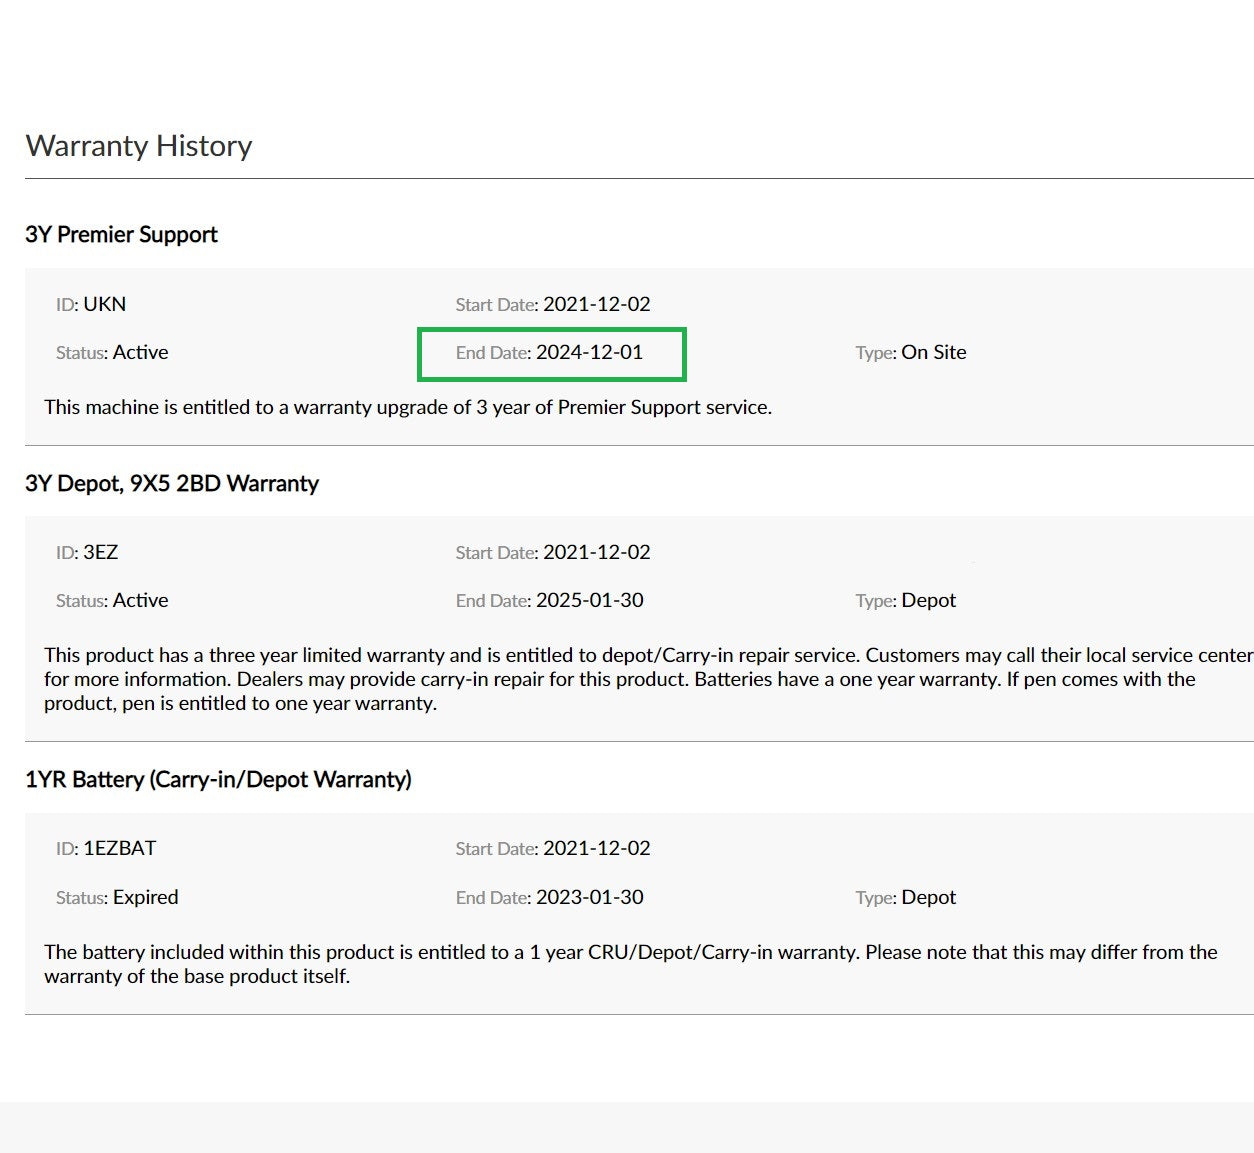The image size is (1254, 1153).
Task: Click the three year limited warranty description
Action: point(648,679)
